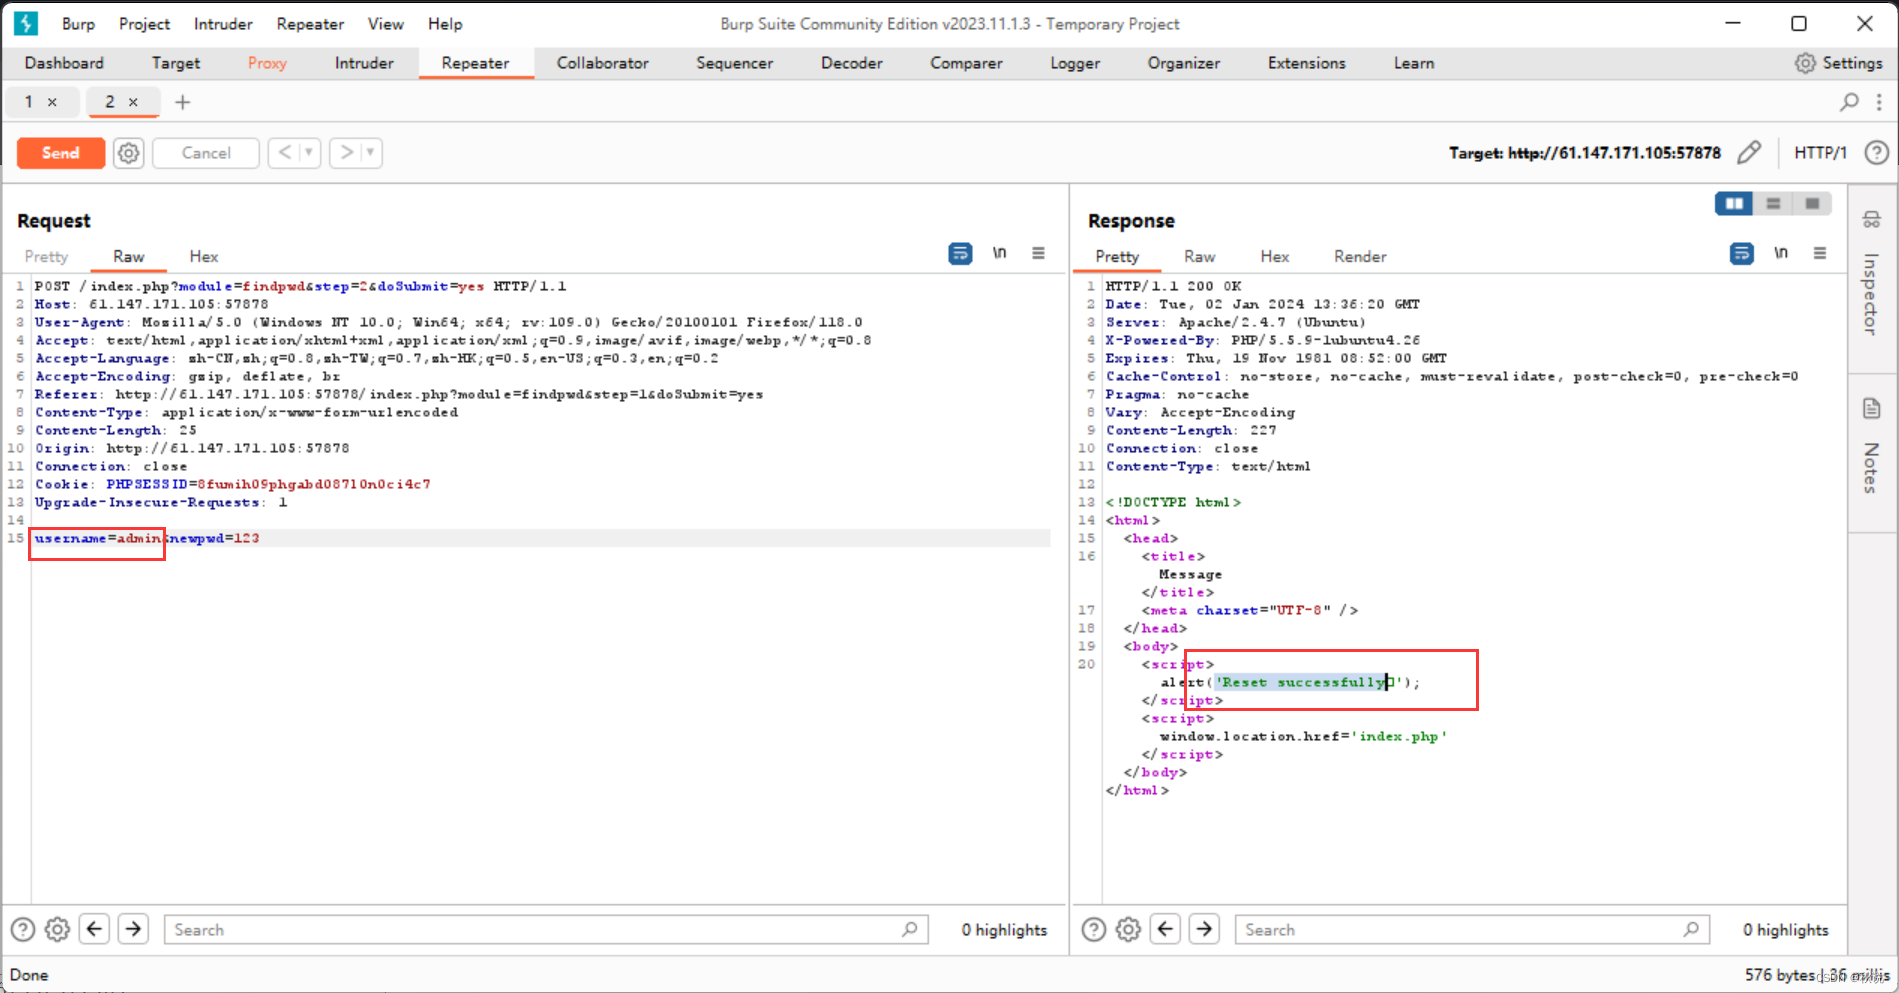
Task: Open the Help menu
Action: pyautogui.click(x=445, y=24)
